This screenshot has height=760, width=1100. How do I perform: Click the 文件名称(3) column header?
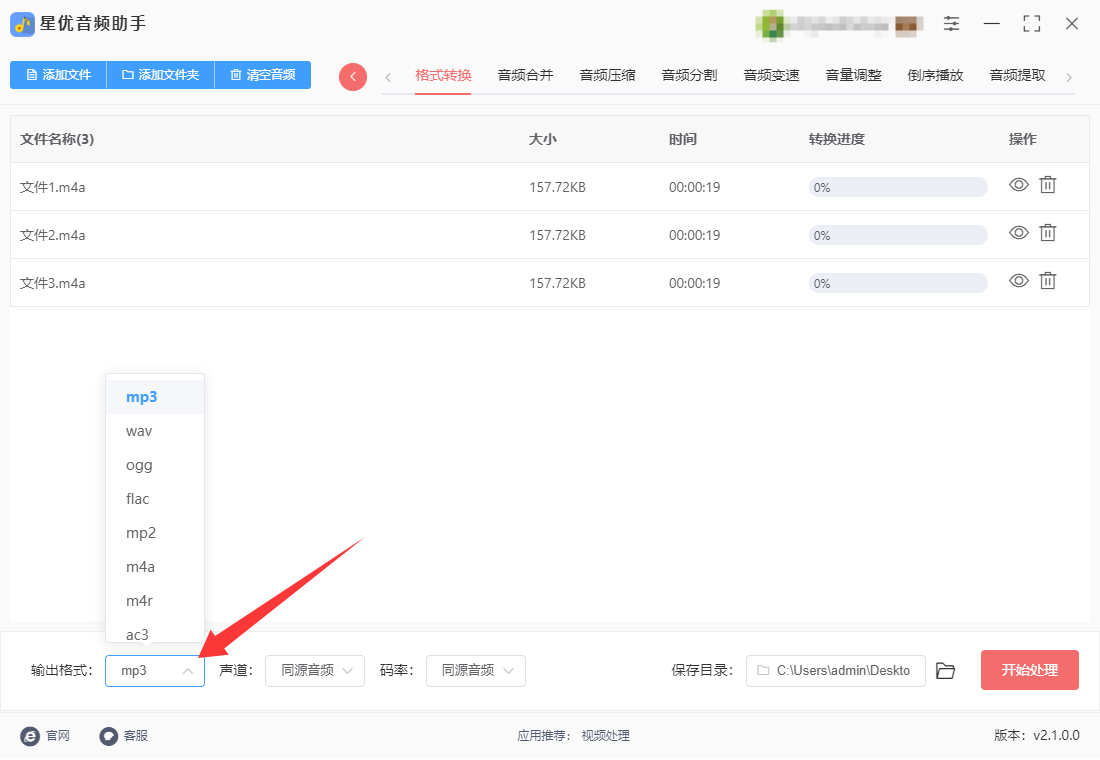[x=57, y=139]
